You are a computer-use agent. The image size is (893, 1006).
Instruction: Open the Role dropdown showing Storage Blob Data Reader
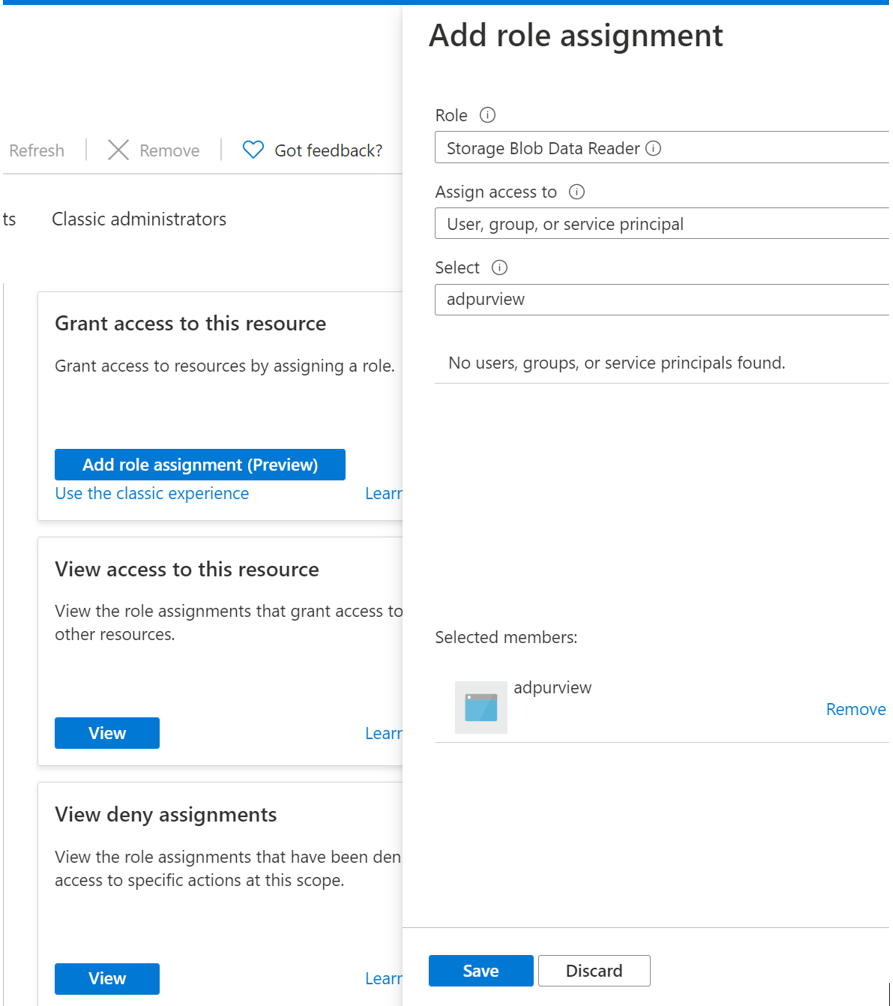click(662, 148)
